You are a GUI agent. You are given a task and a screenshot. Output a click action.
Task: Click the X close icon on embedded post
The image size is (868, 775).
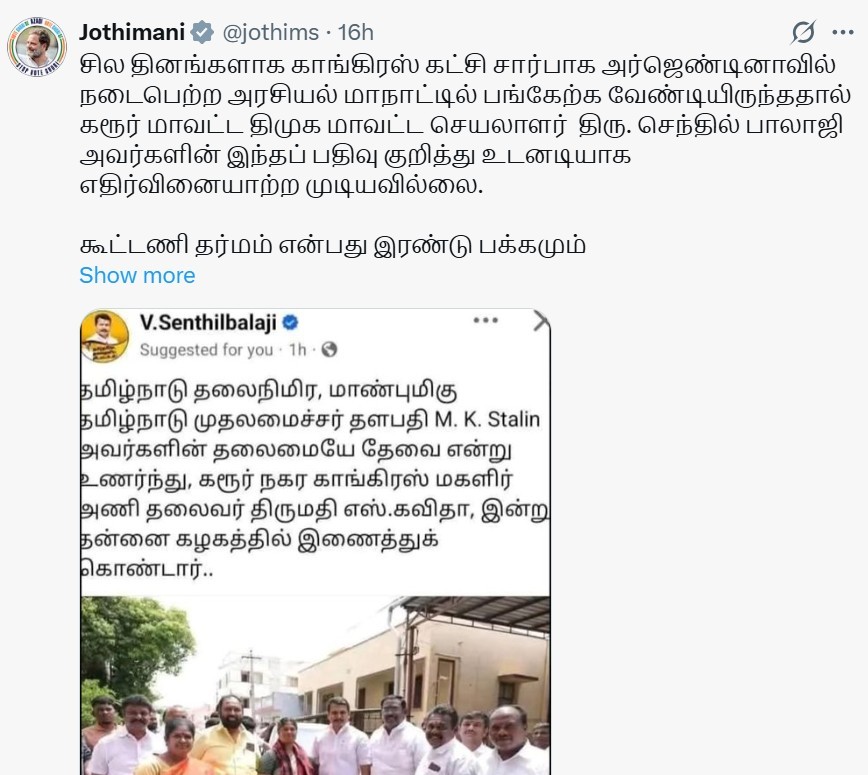click(x=541, y=321)
